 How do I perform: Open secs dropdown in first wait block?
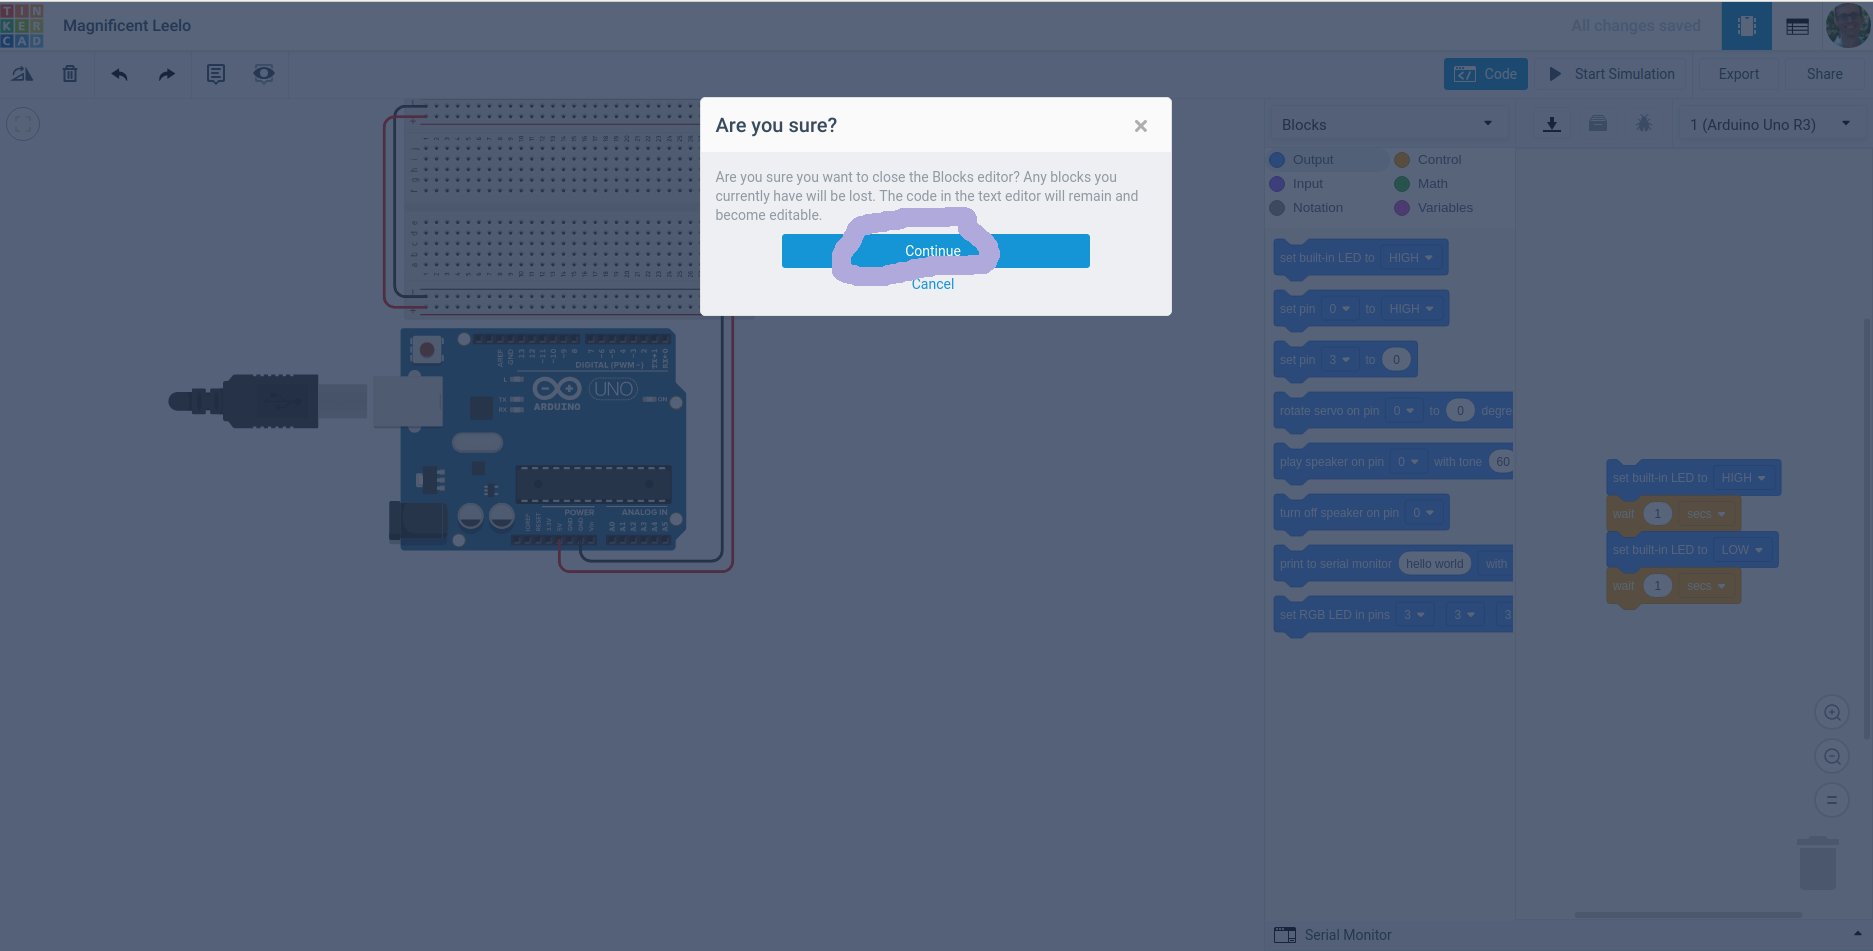click(1706, 514)
